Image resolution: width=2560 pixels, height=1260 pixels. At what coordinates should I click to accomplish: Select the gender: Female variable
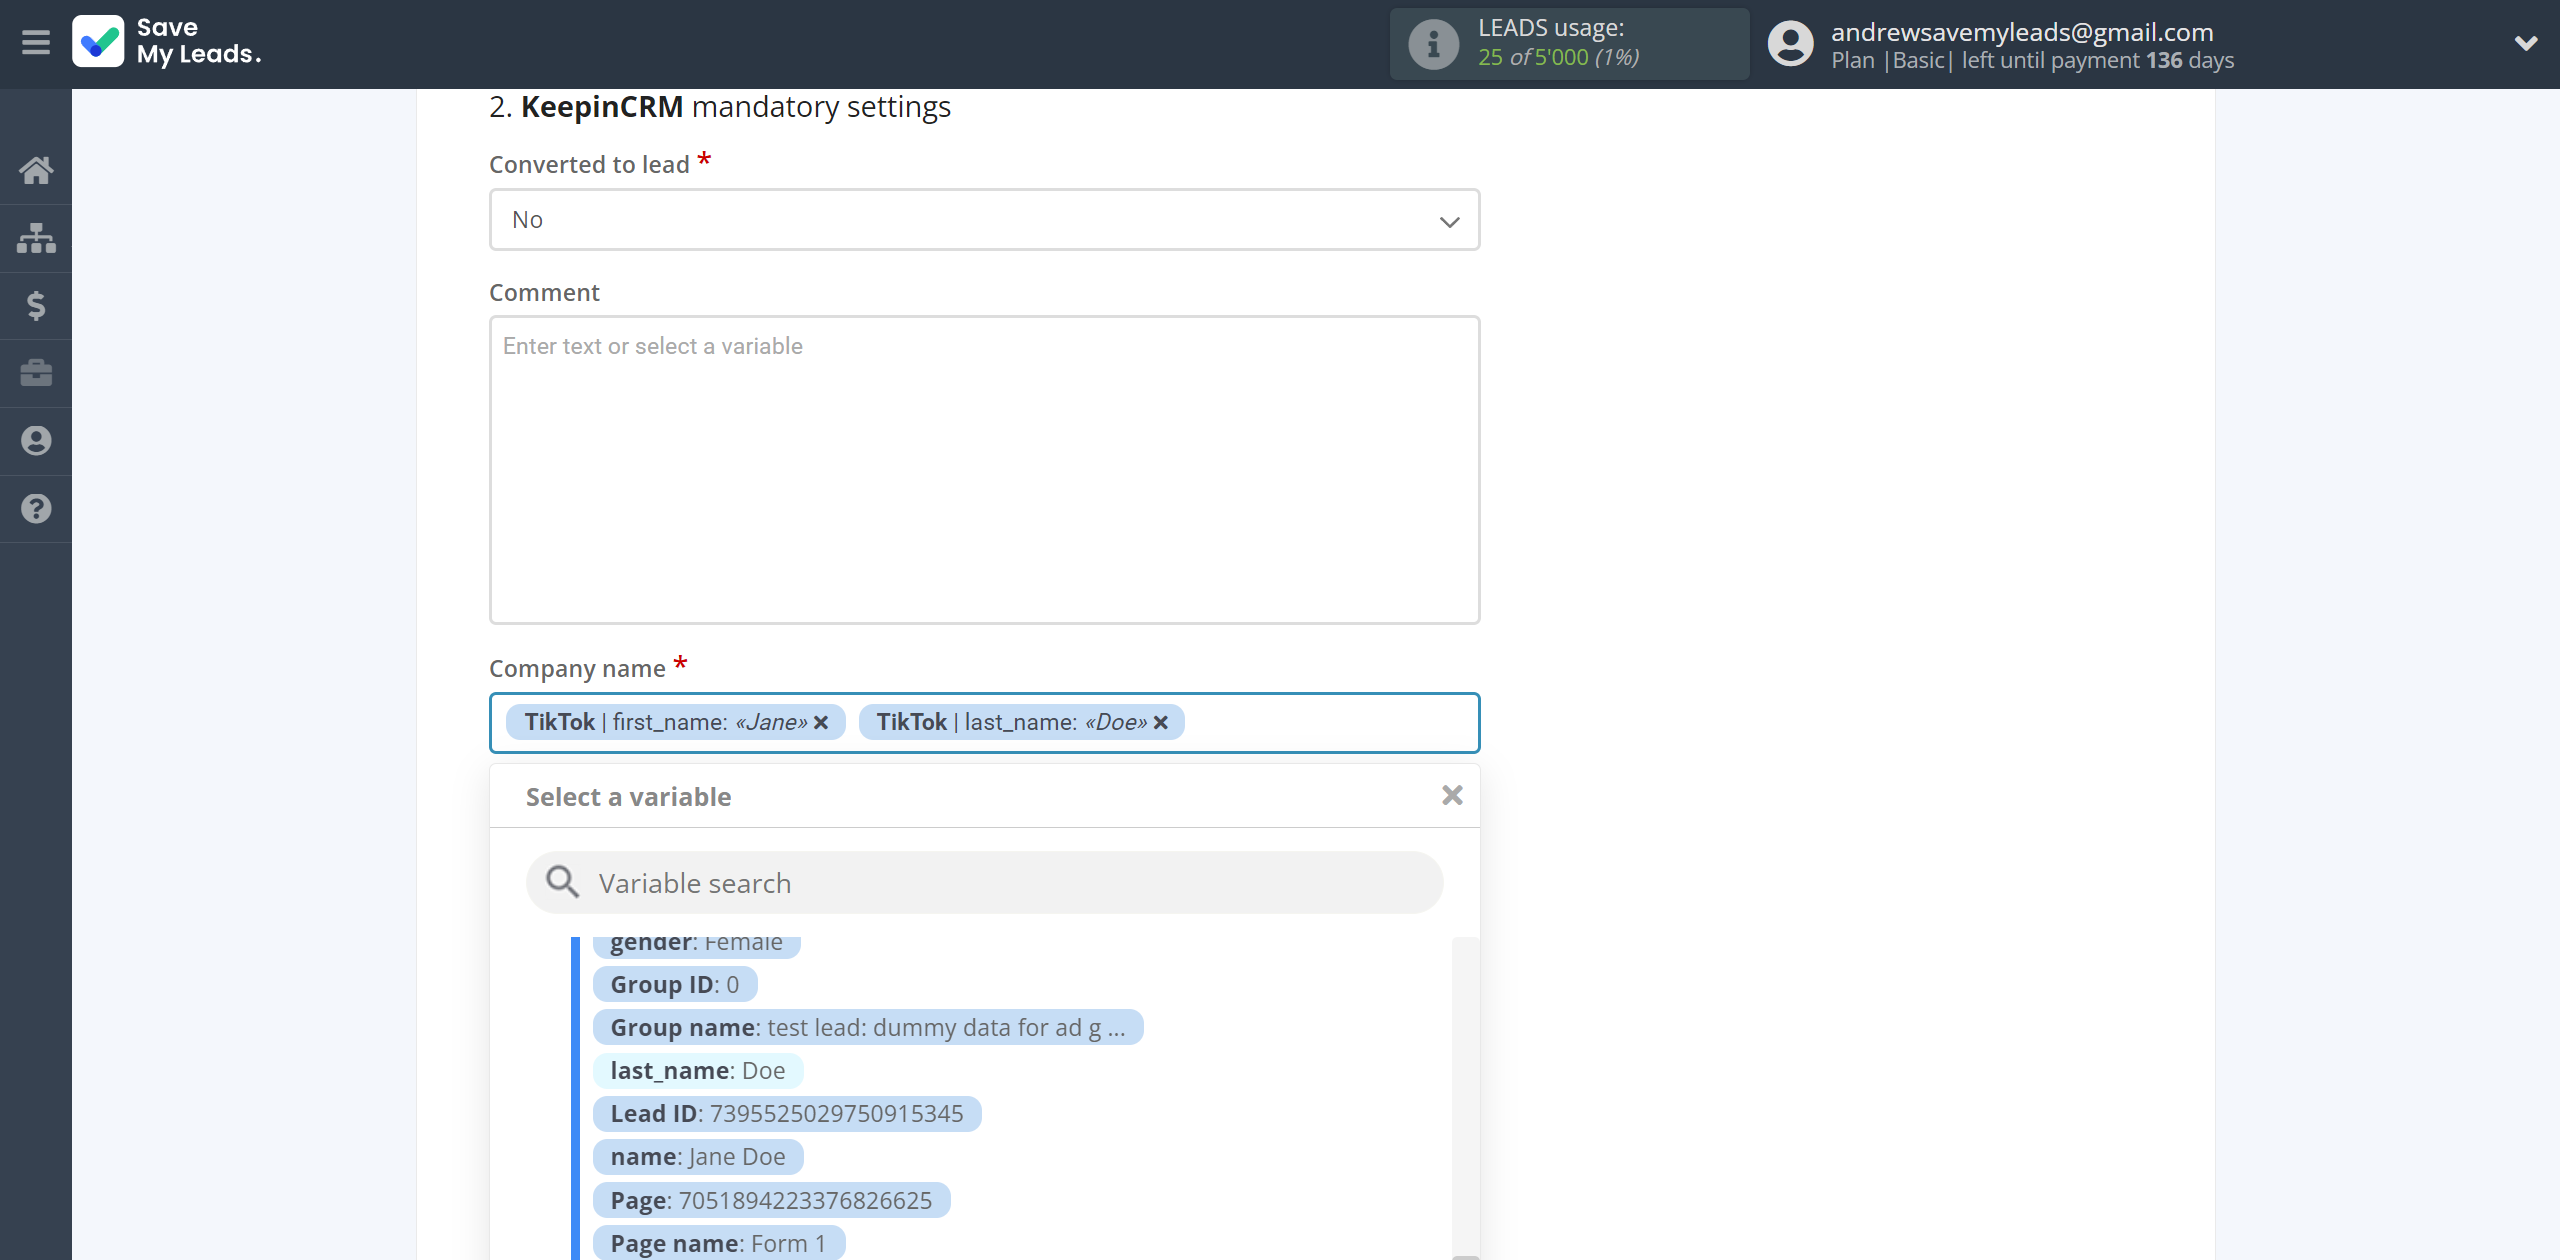click(x=697, y=944)
